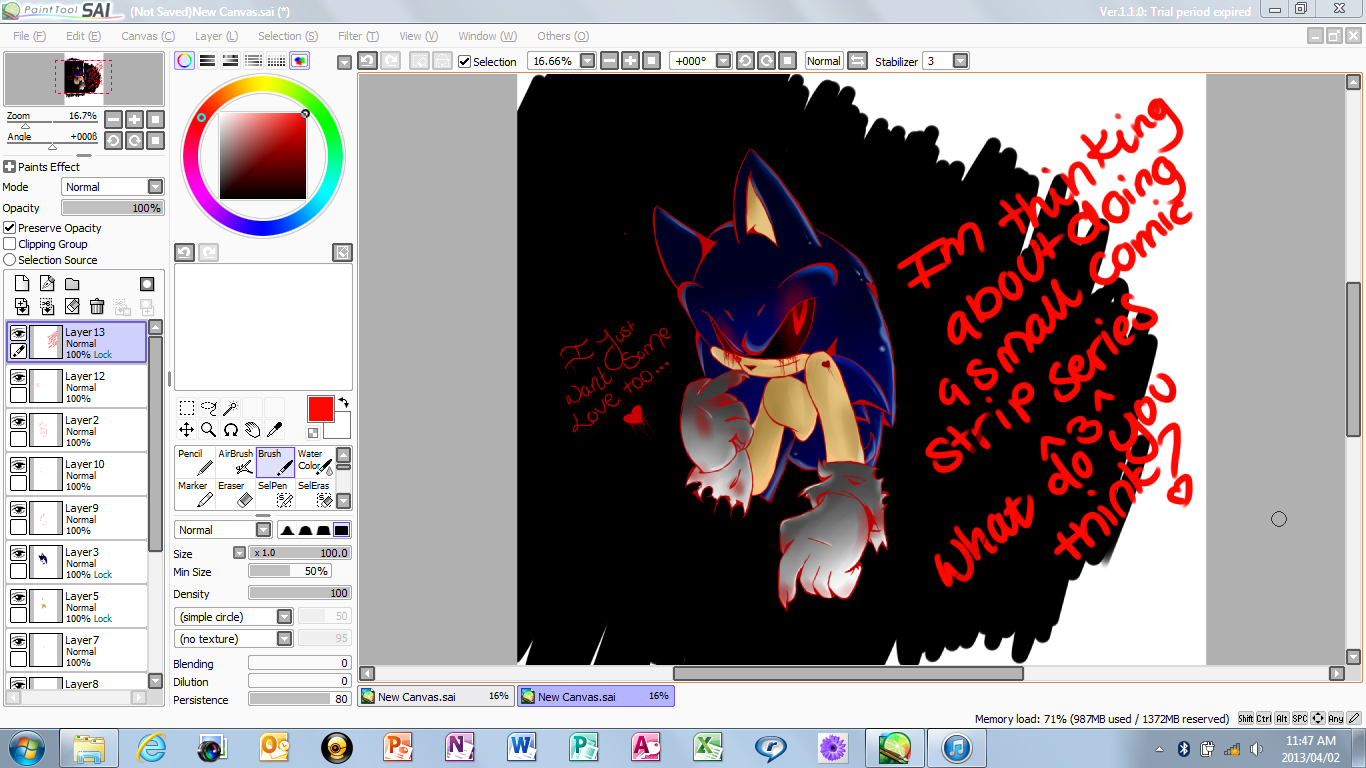This screenshot has height=768, width=1366.
Task: Choose the Brush tool
Action: coord(275,462)
